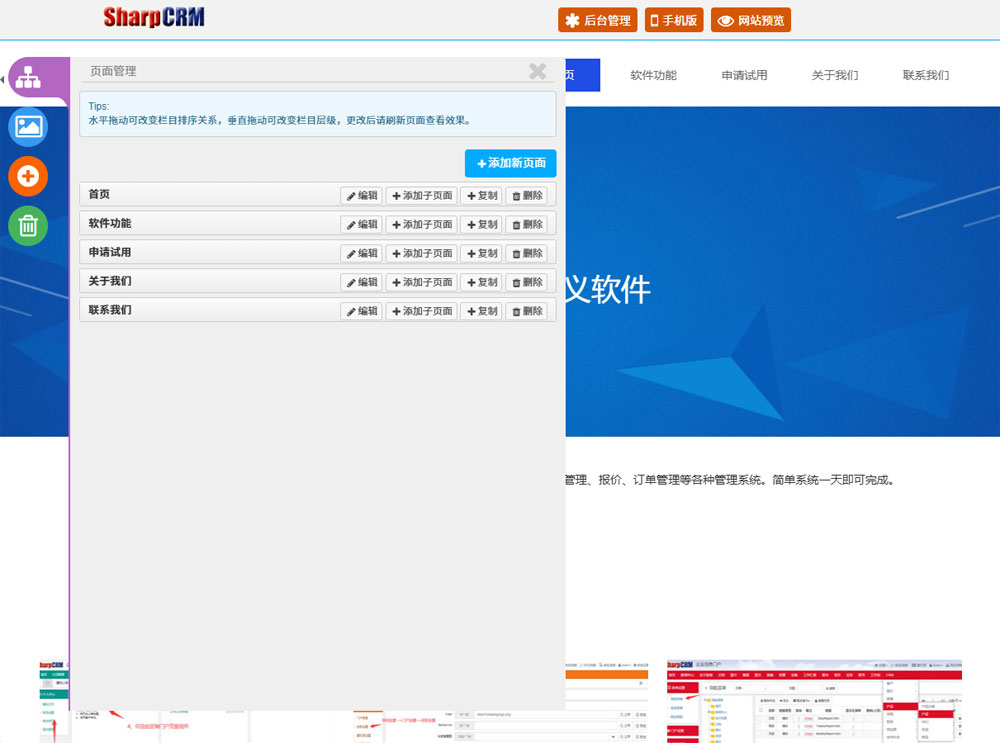Switch to 手机版 mobile view
This screenshot has width=1000, height=743.
(x=674, y=20)
